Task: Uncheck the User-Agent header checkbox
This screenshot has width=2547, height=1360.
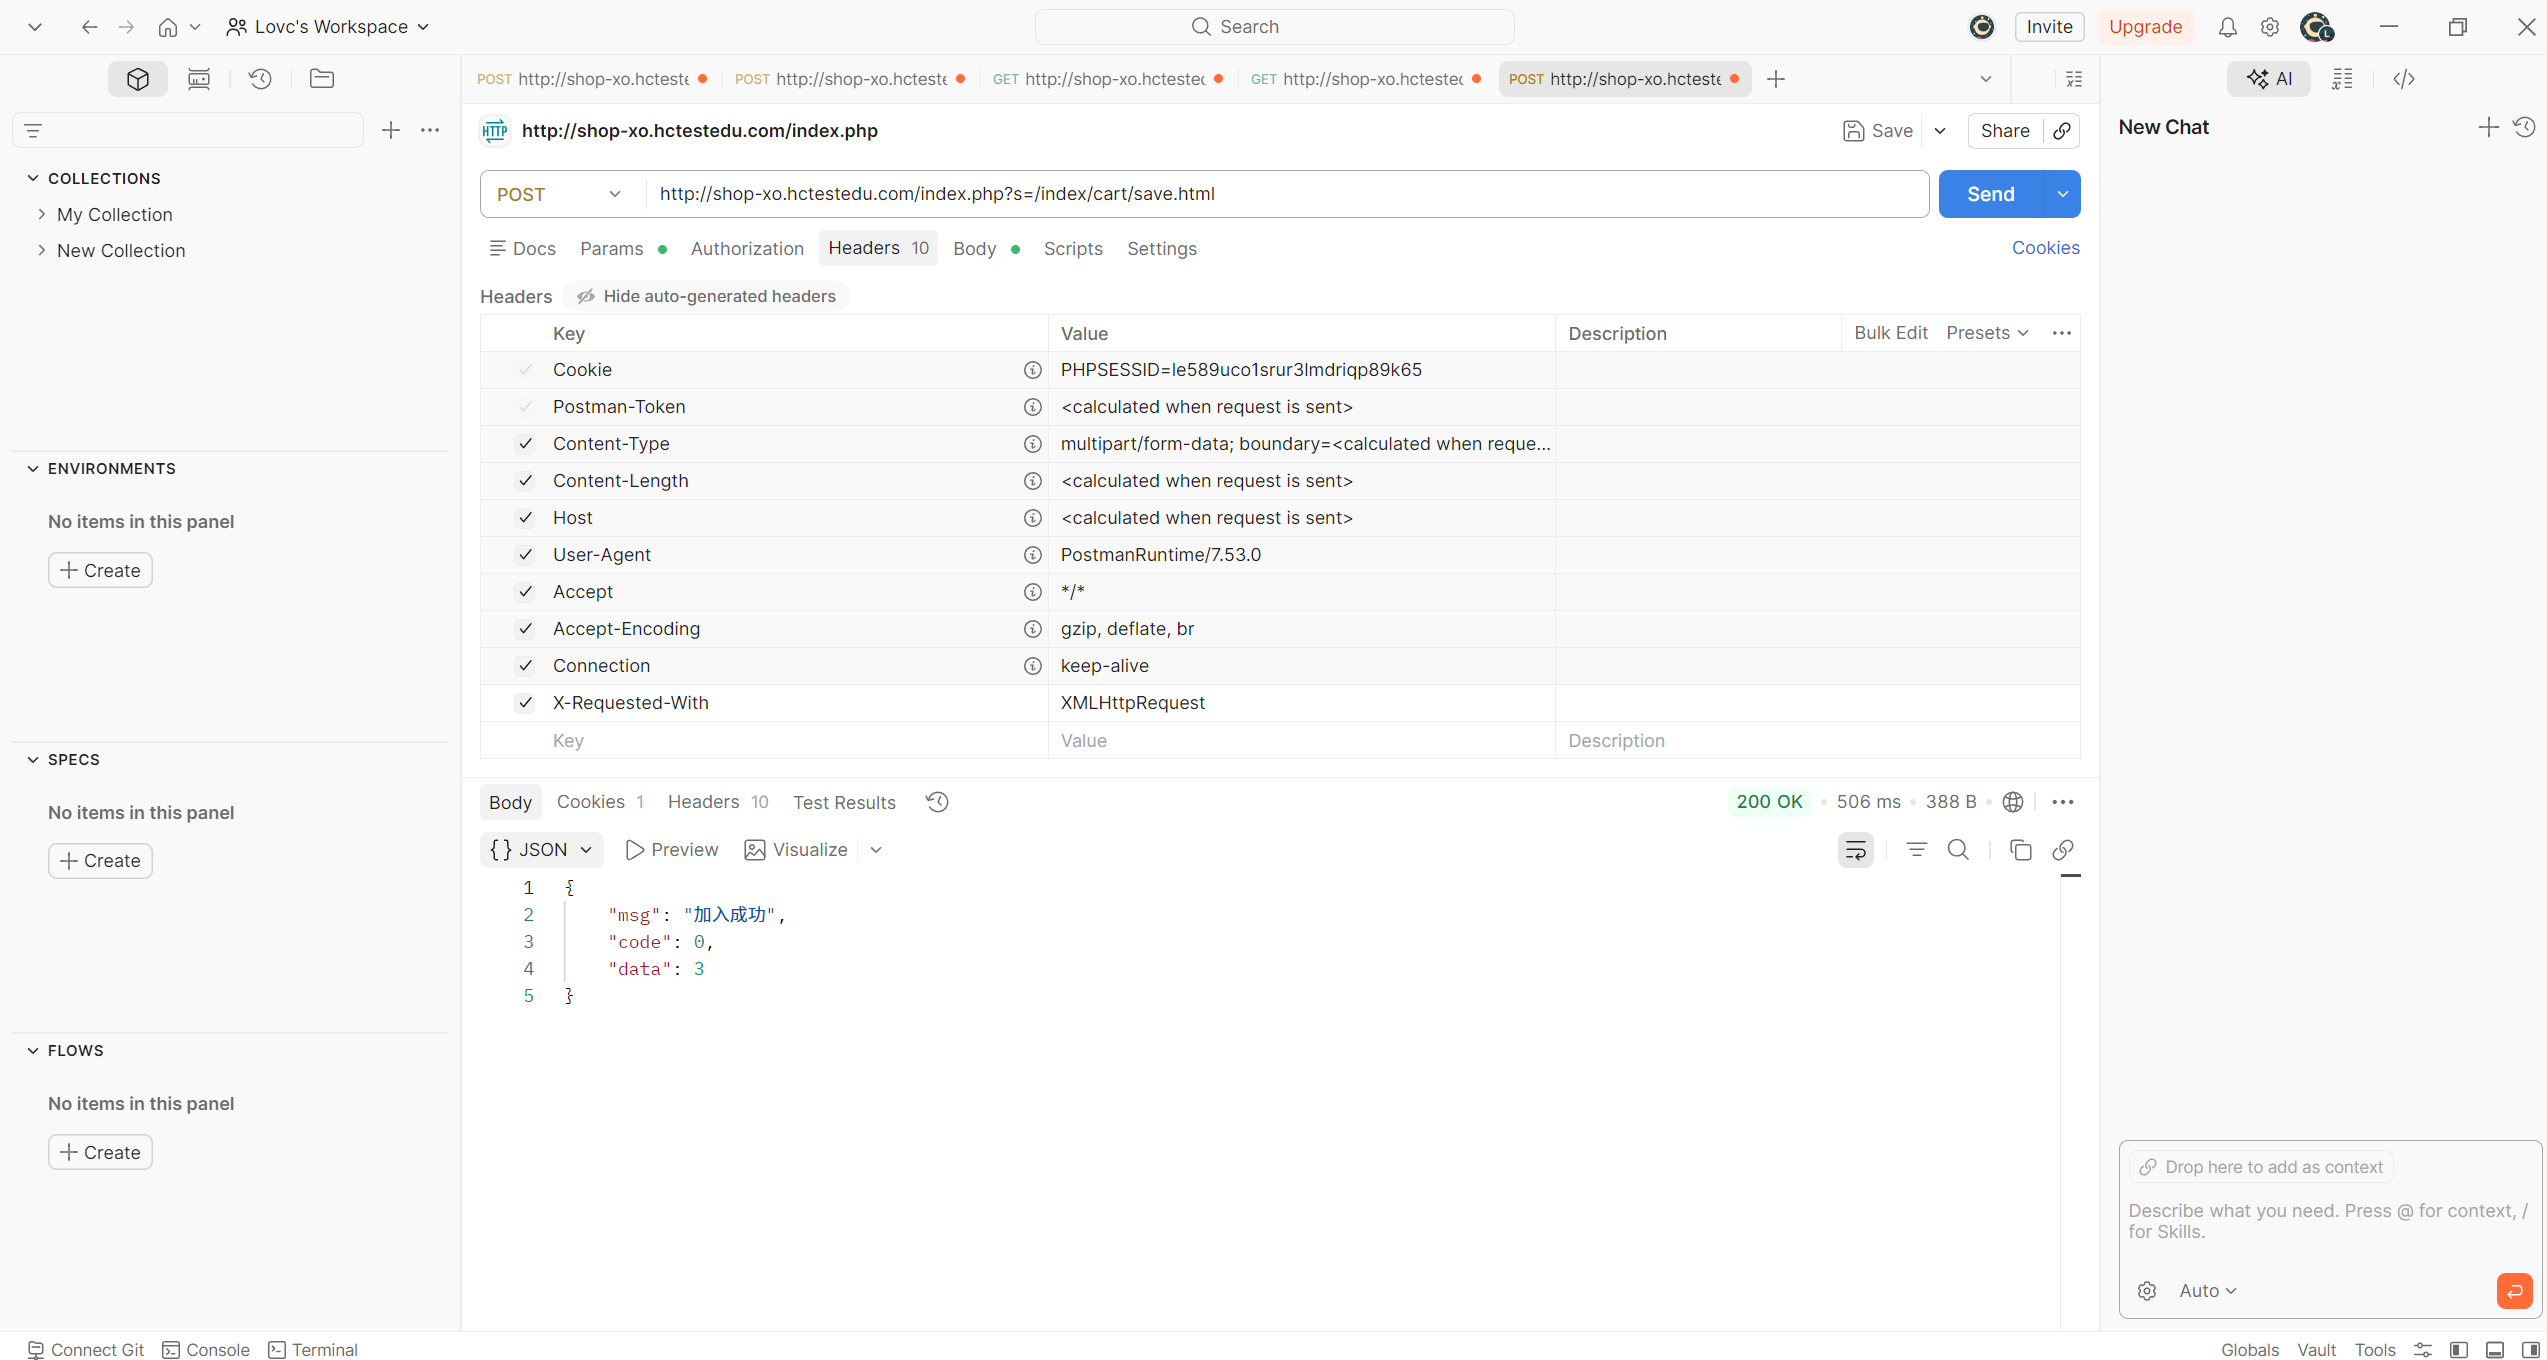Action: click(x=525, y=555)
